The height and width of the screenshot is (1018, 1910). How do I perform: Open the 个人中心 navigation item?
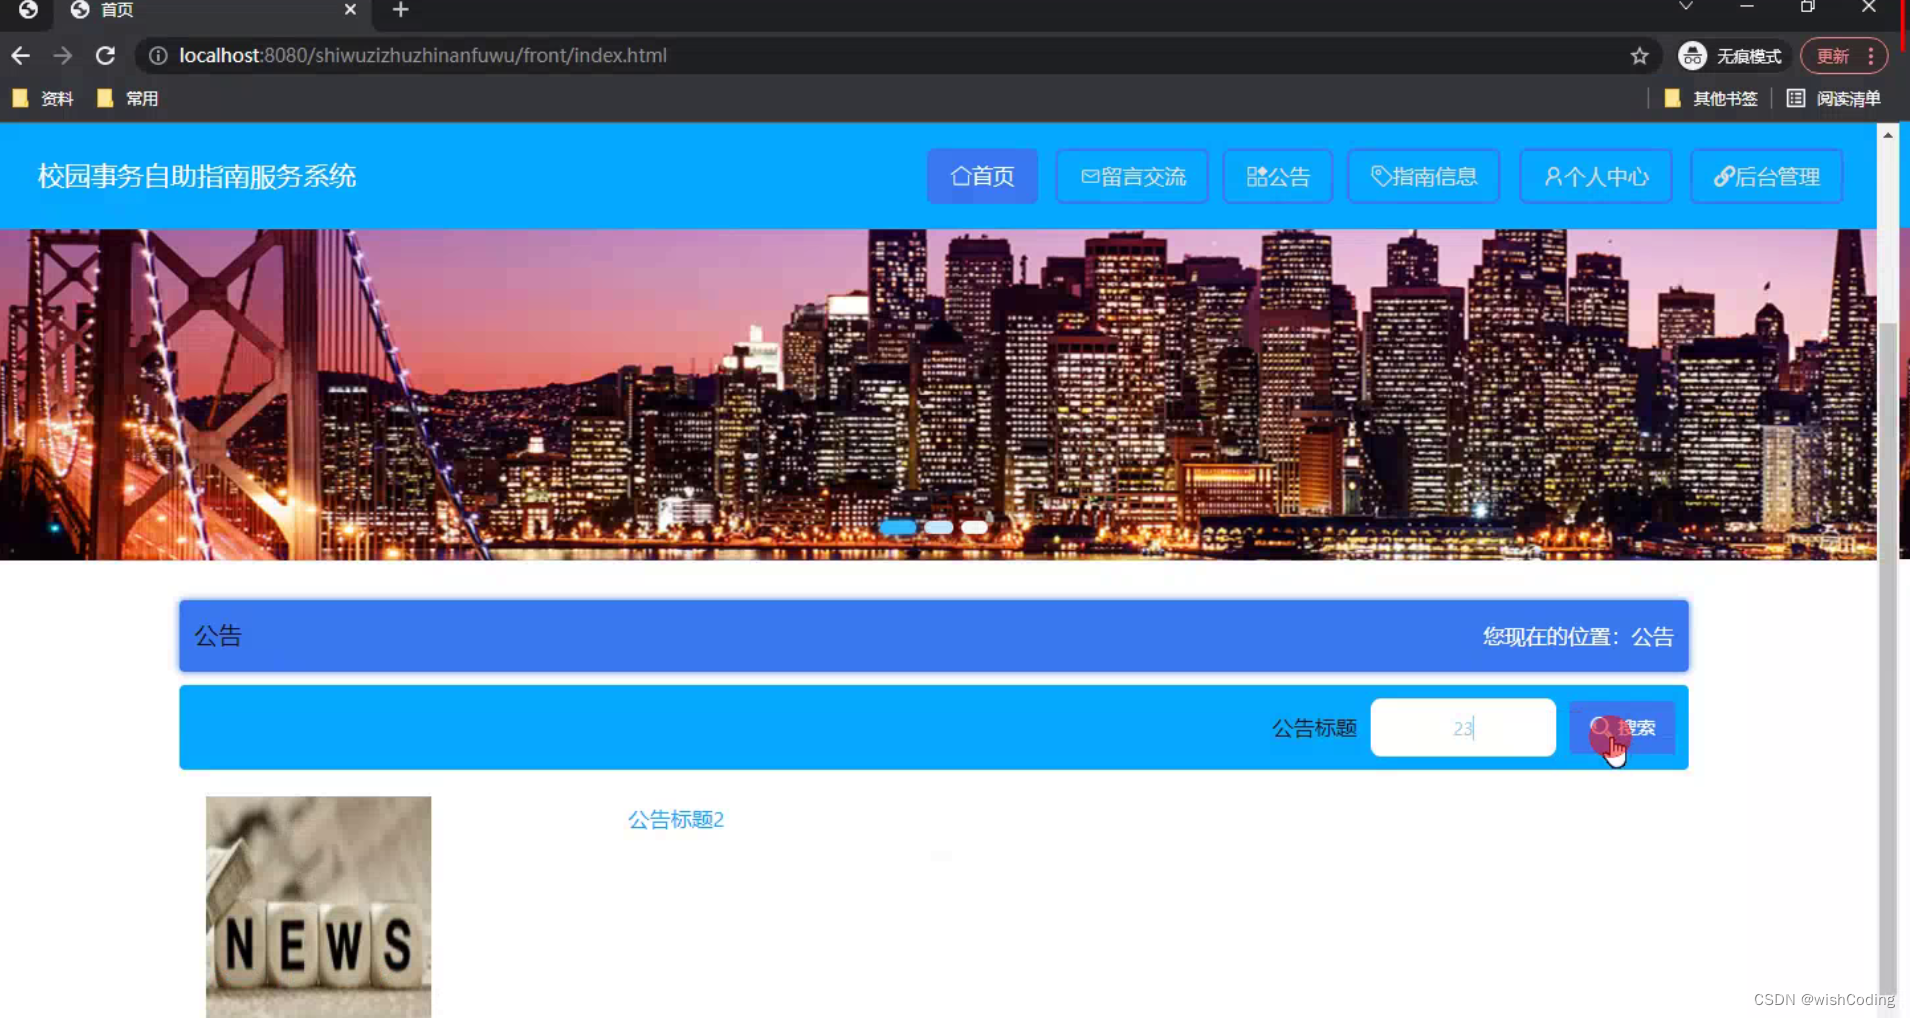pos(1596,176)
